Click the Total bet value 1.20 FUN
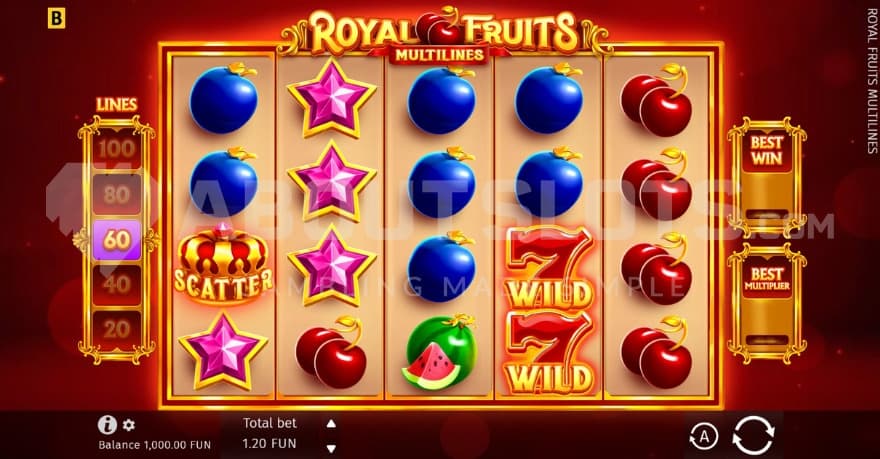 click(269, 443)
